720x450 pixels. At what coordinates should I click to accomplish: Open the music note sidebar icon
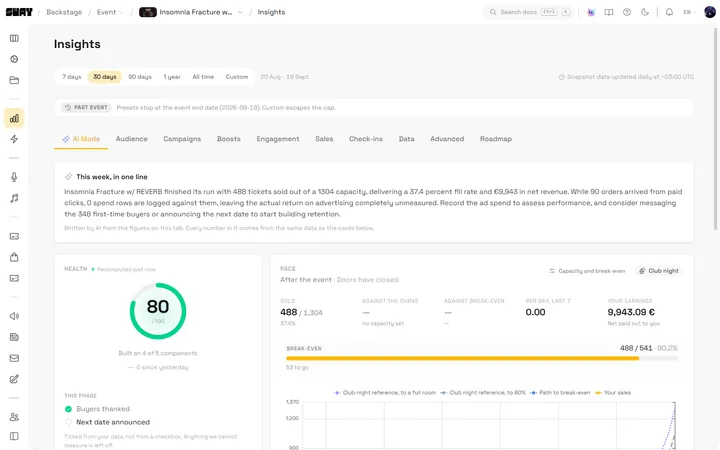[14, 198]
